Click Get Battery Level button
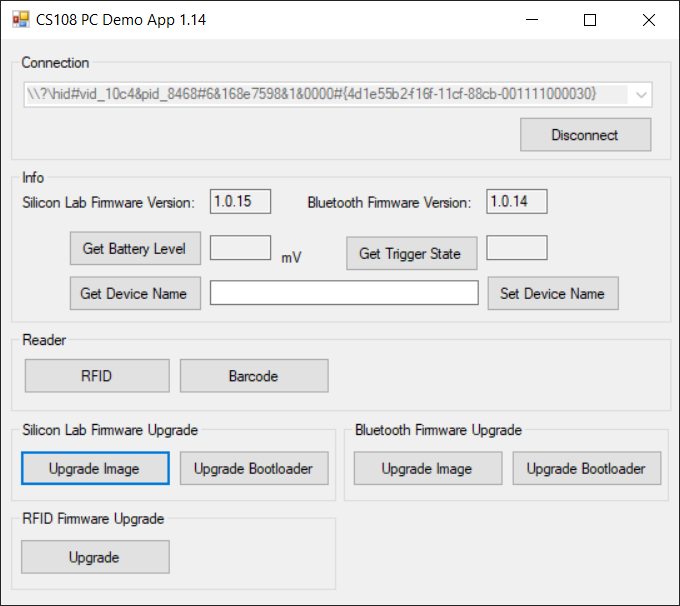This screenshot has width=680, height=606. click(135, 249)
